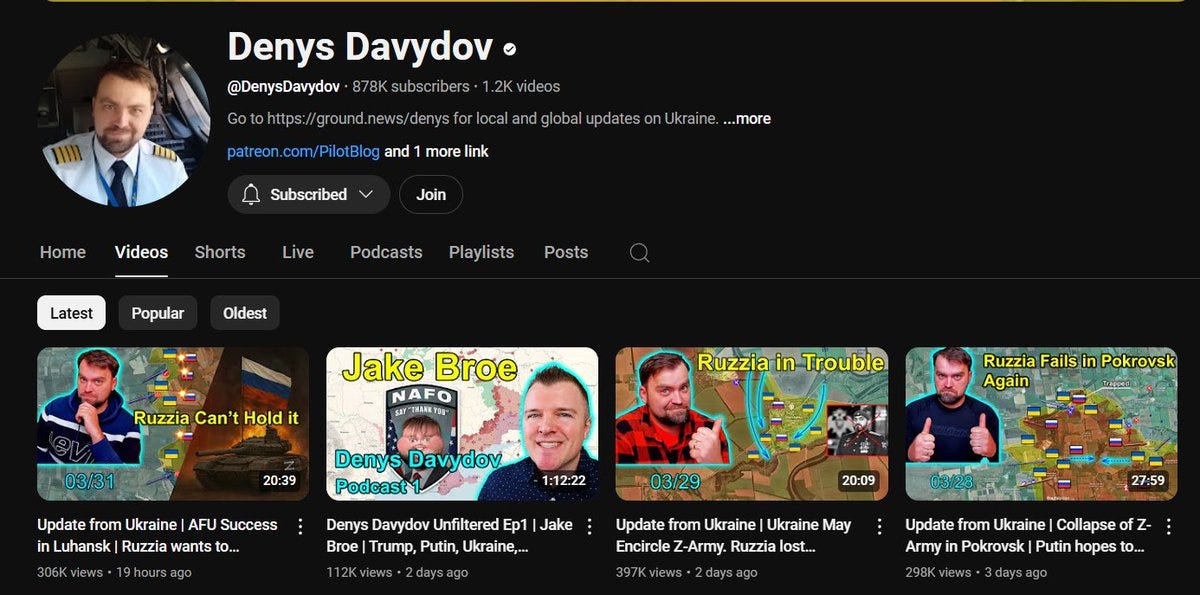
Task: Select the Videos tab
Action: [141, 252]
